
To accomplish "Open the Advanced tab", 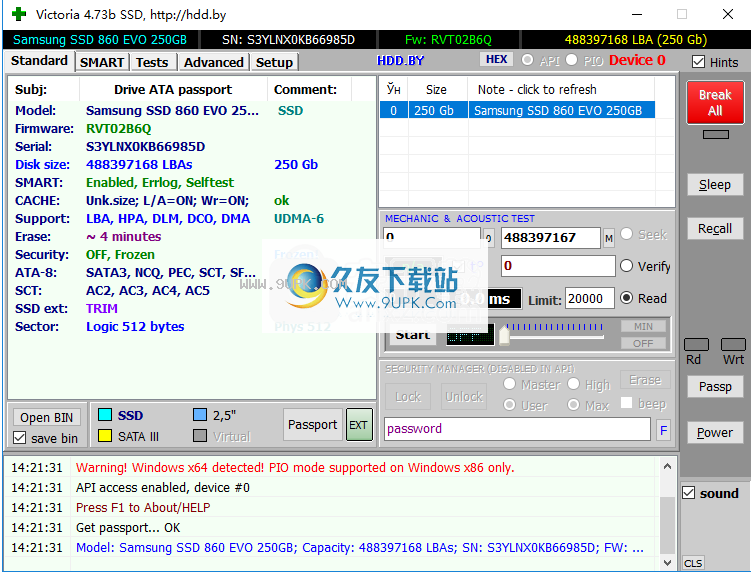I will pos(214,62).
